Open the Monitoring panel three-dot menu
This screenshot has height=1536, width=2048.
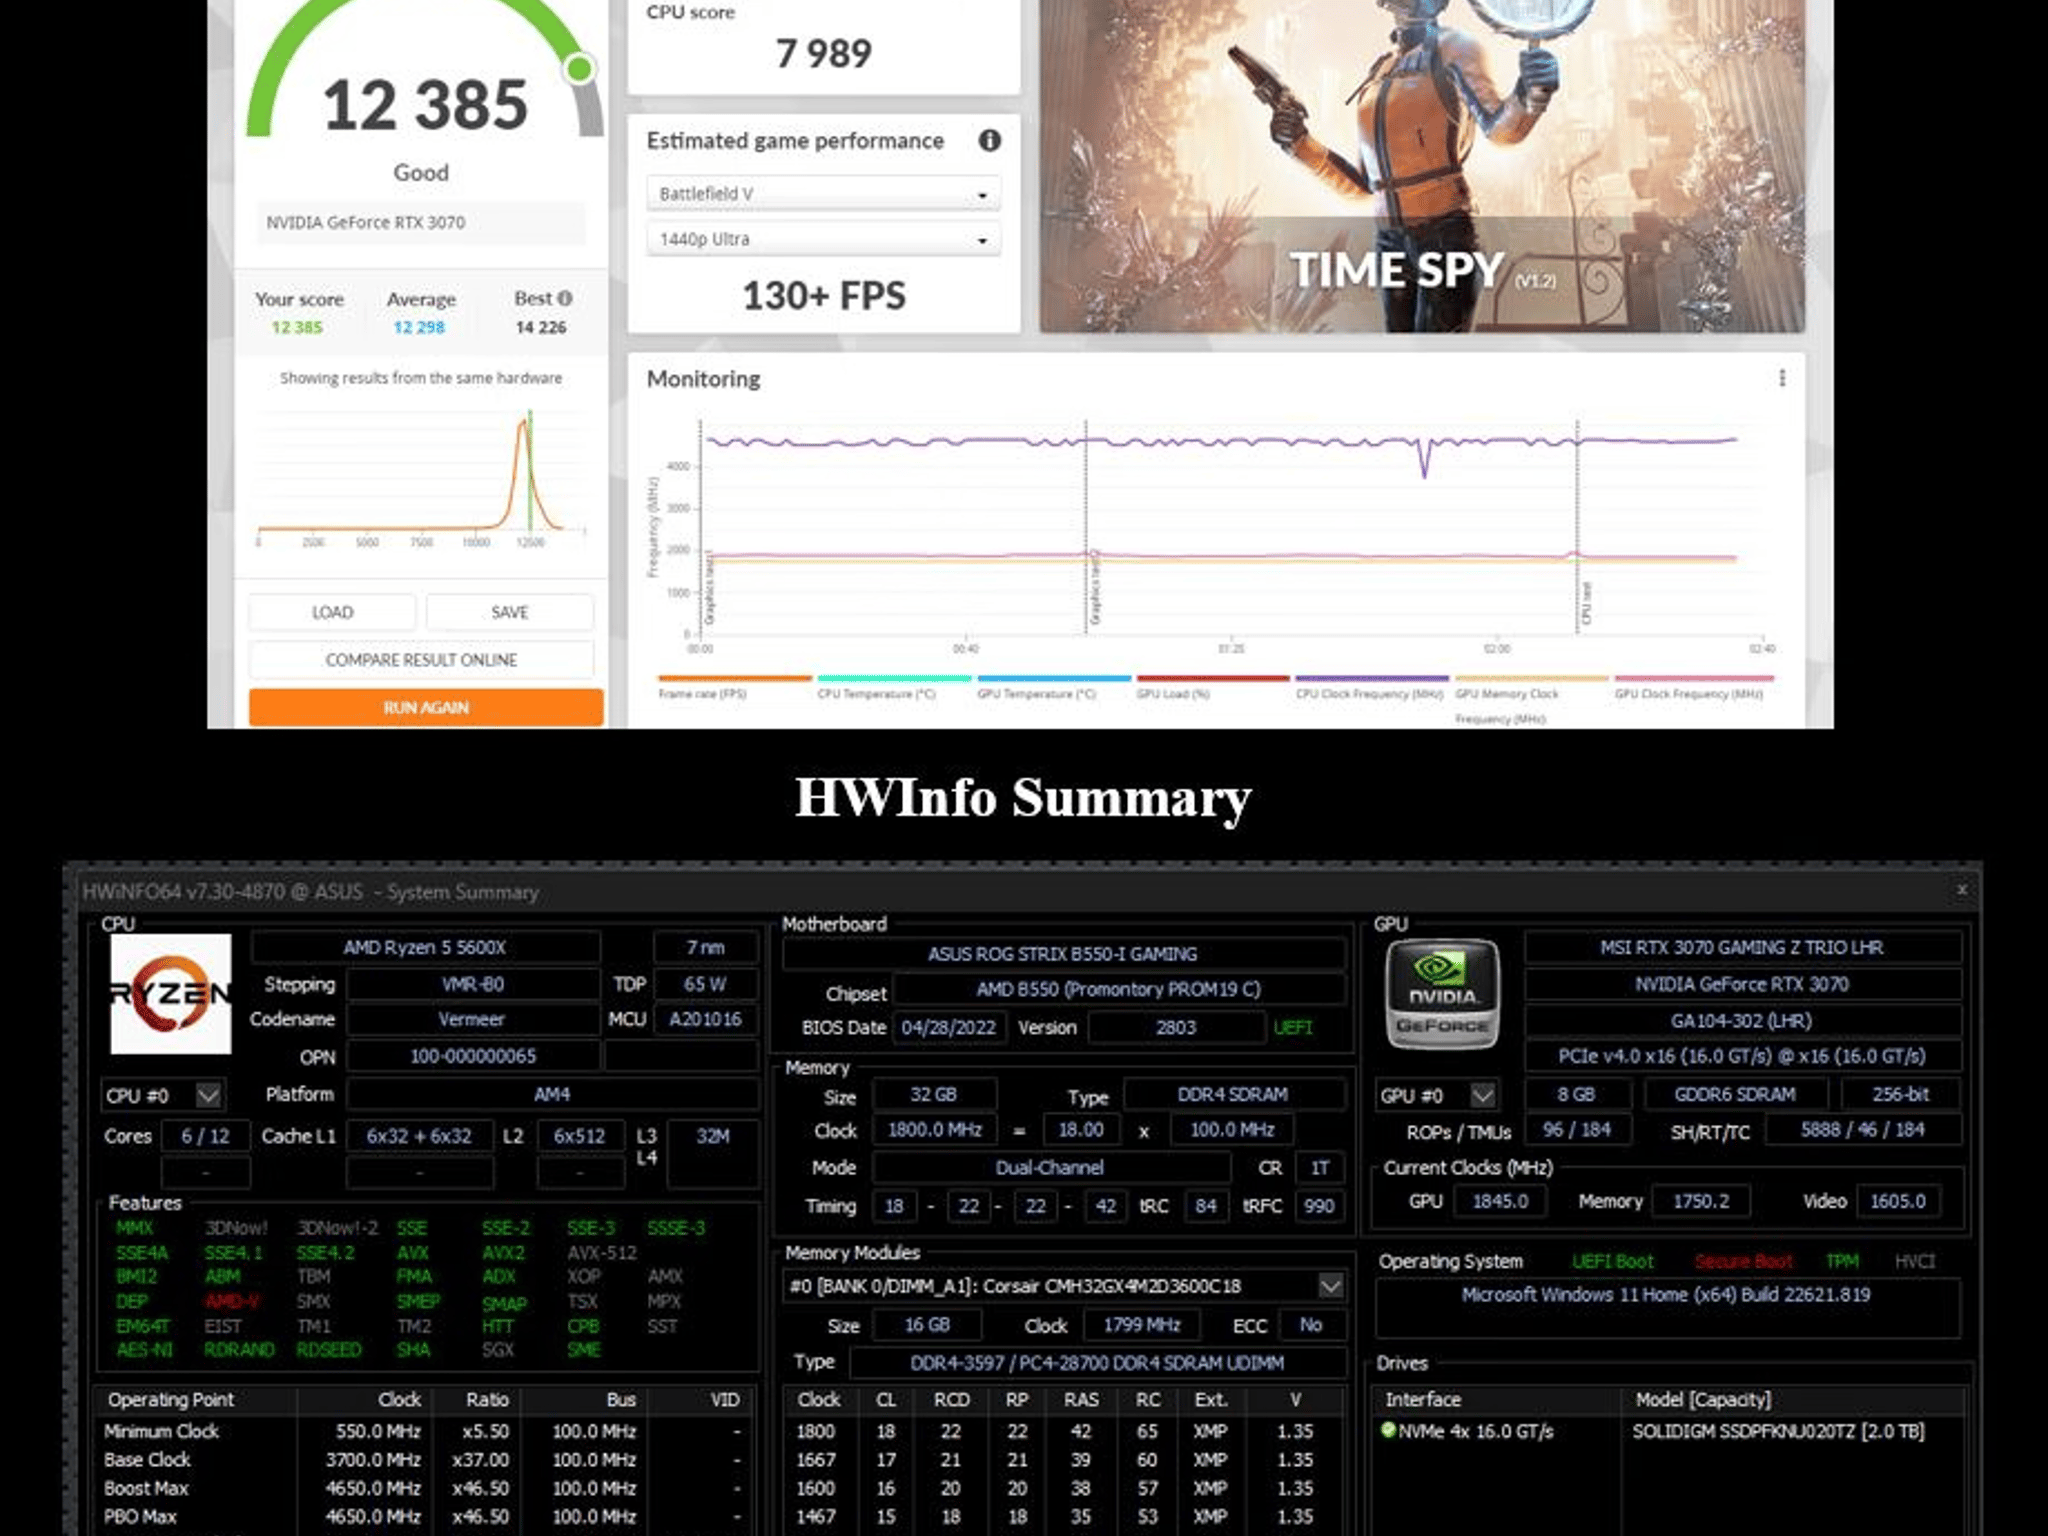pos(1782,378)
